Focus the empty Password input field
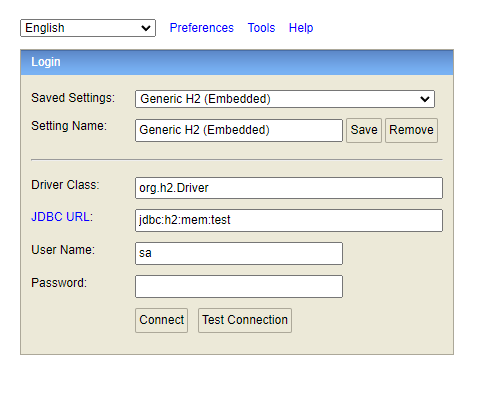483x412 pixels. (x=239, y=286)
